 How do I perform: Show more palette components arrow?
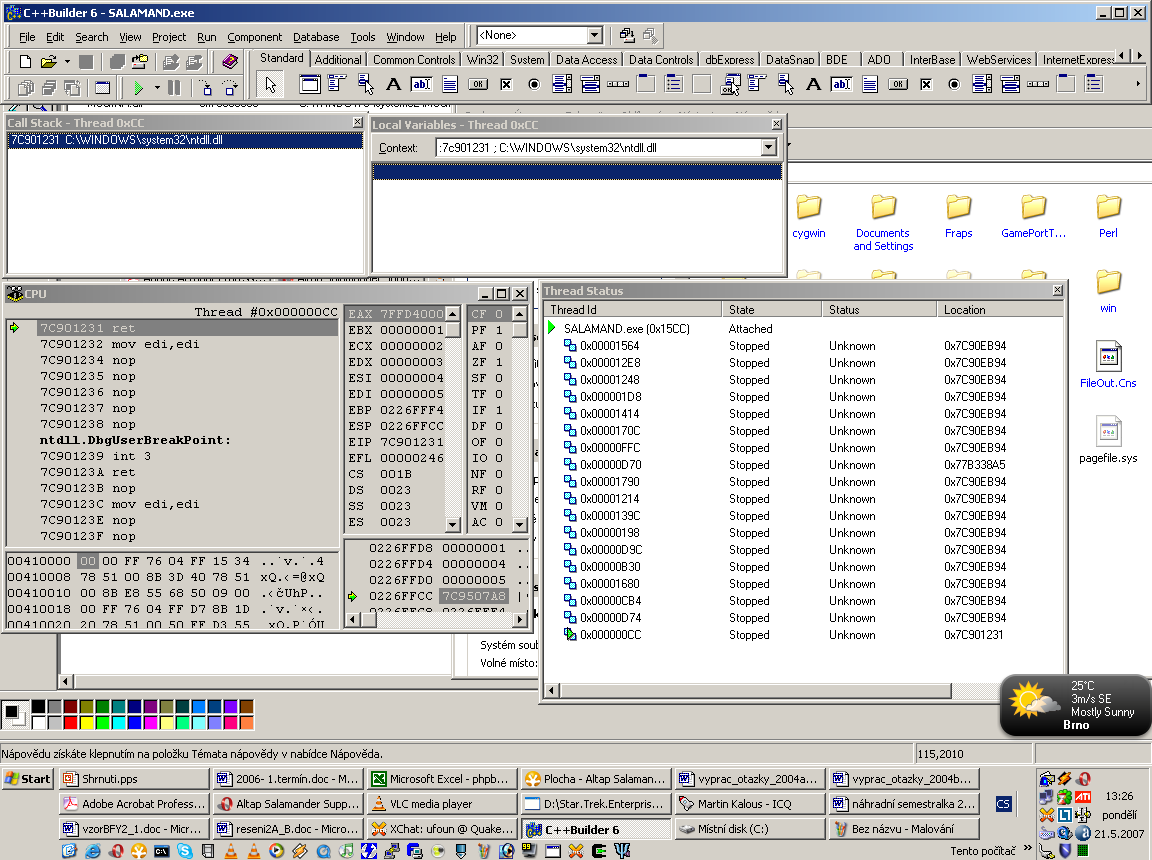pos(1138,84)
